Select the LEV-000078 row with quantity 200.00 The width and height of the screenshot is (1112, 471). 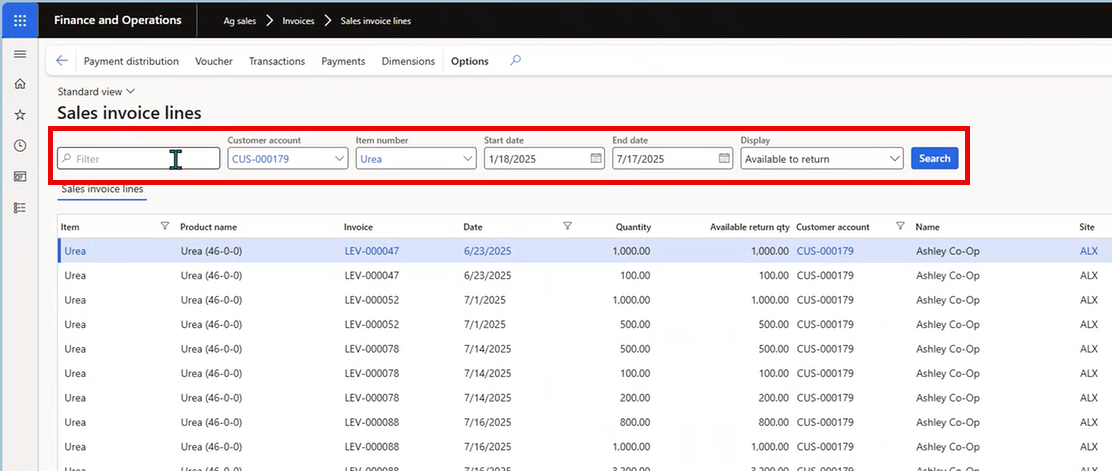coord(584,398)
